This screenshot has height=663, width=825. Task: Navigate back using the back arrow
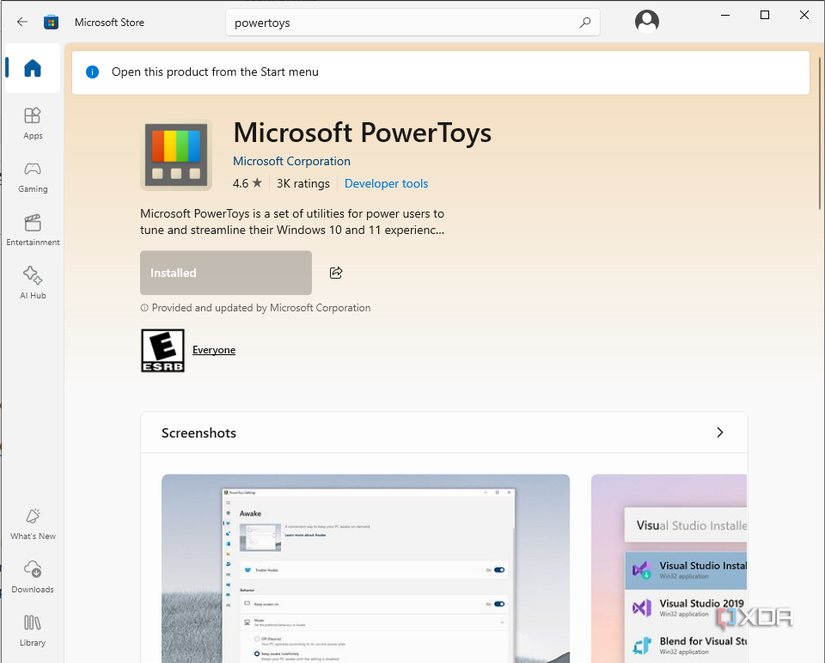pos(21,20)
